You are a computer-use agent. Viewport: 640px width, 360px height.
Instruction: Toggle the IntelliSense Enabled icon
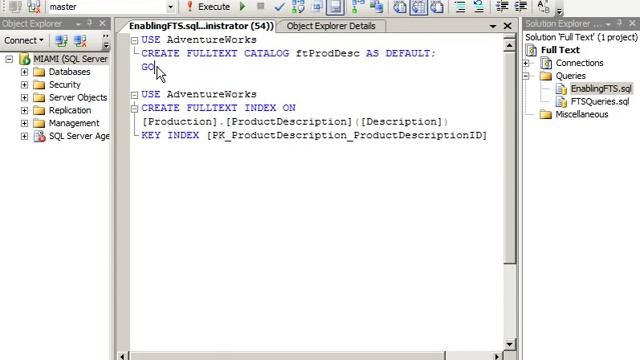pos(335,7)
